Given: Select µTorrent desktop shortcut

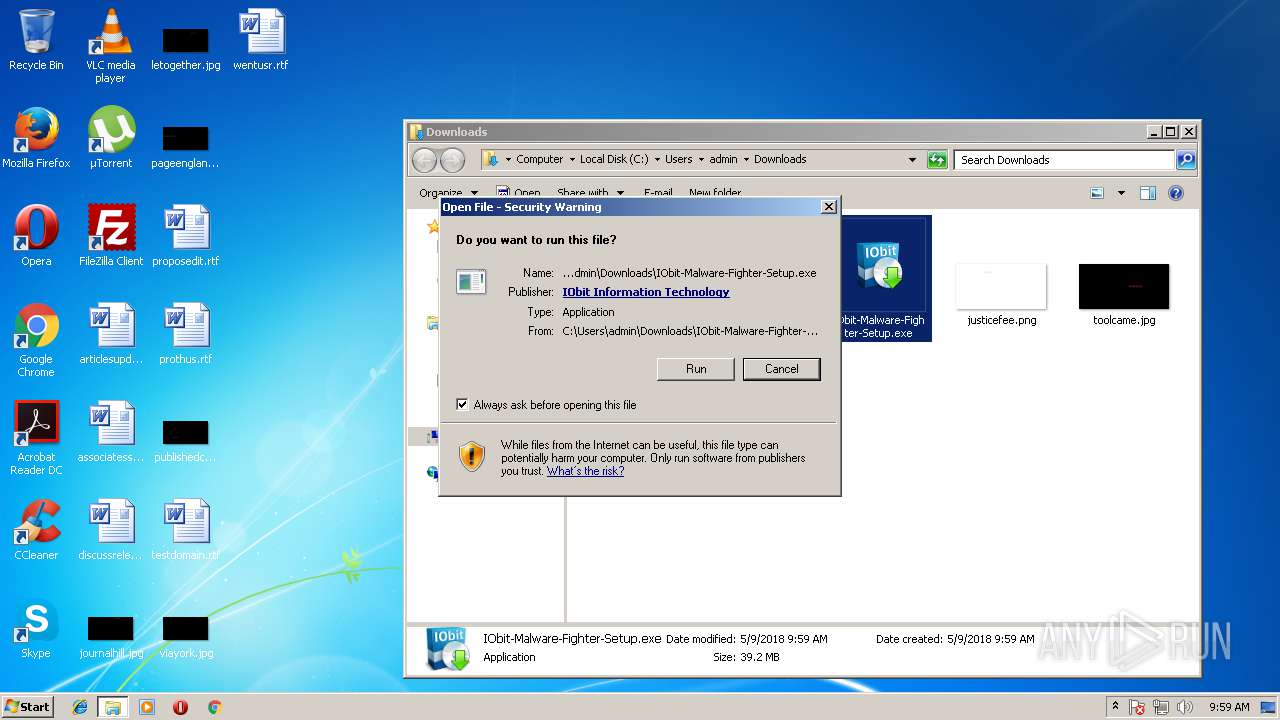Looking at the screenshot, I should (x=111, y=138).
